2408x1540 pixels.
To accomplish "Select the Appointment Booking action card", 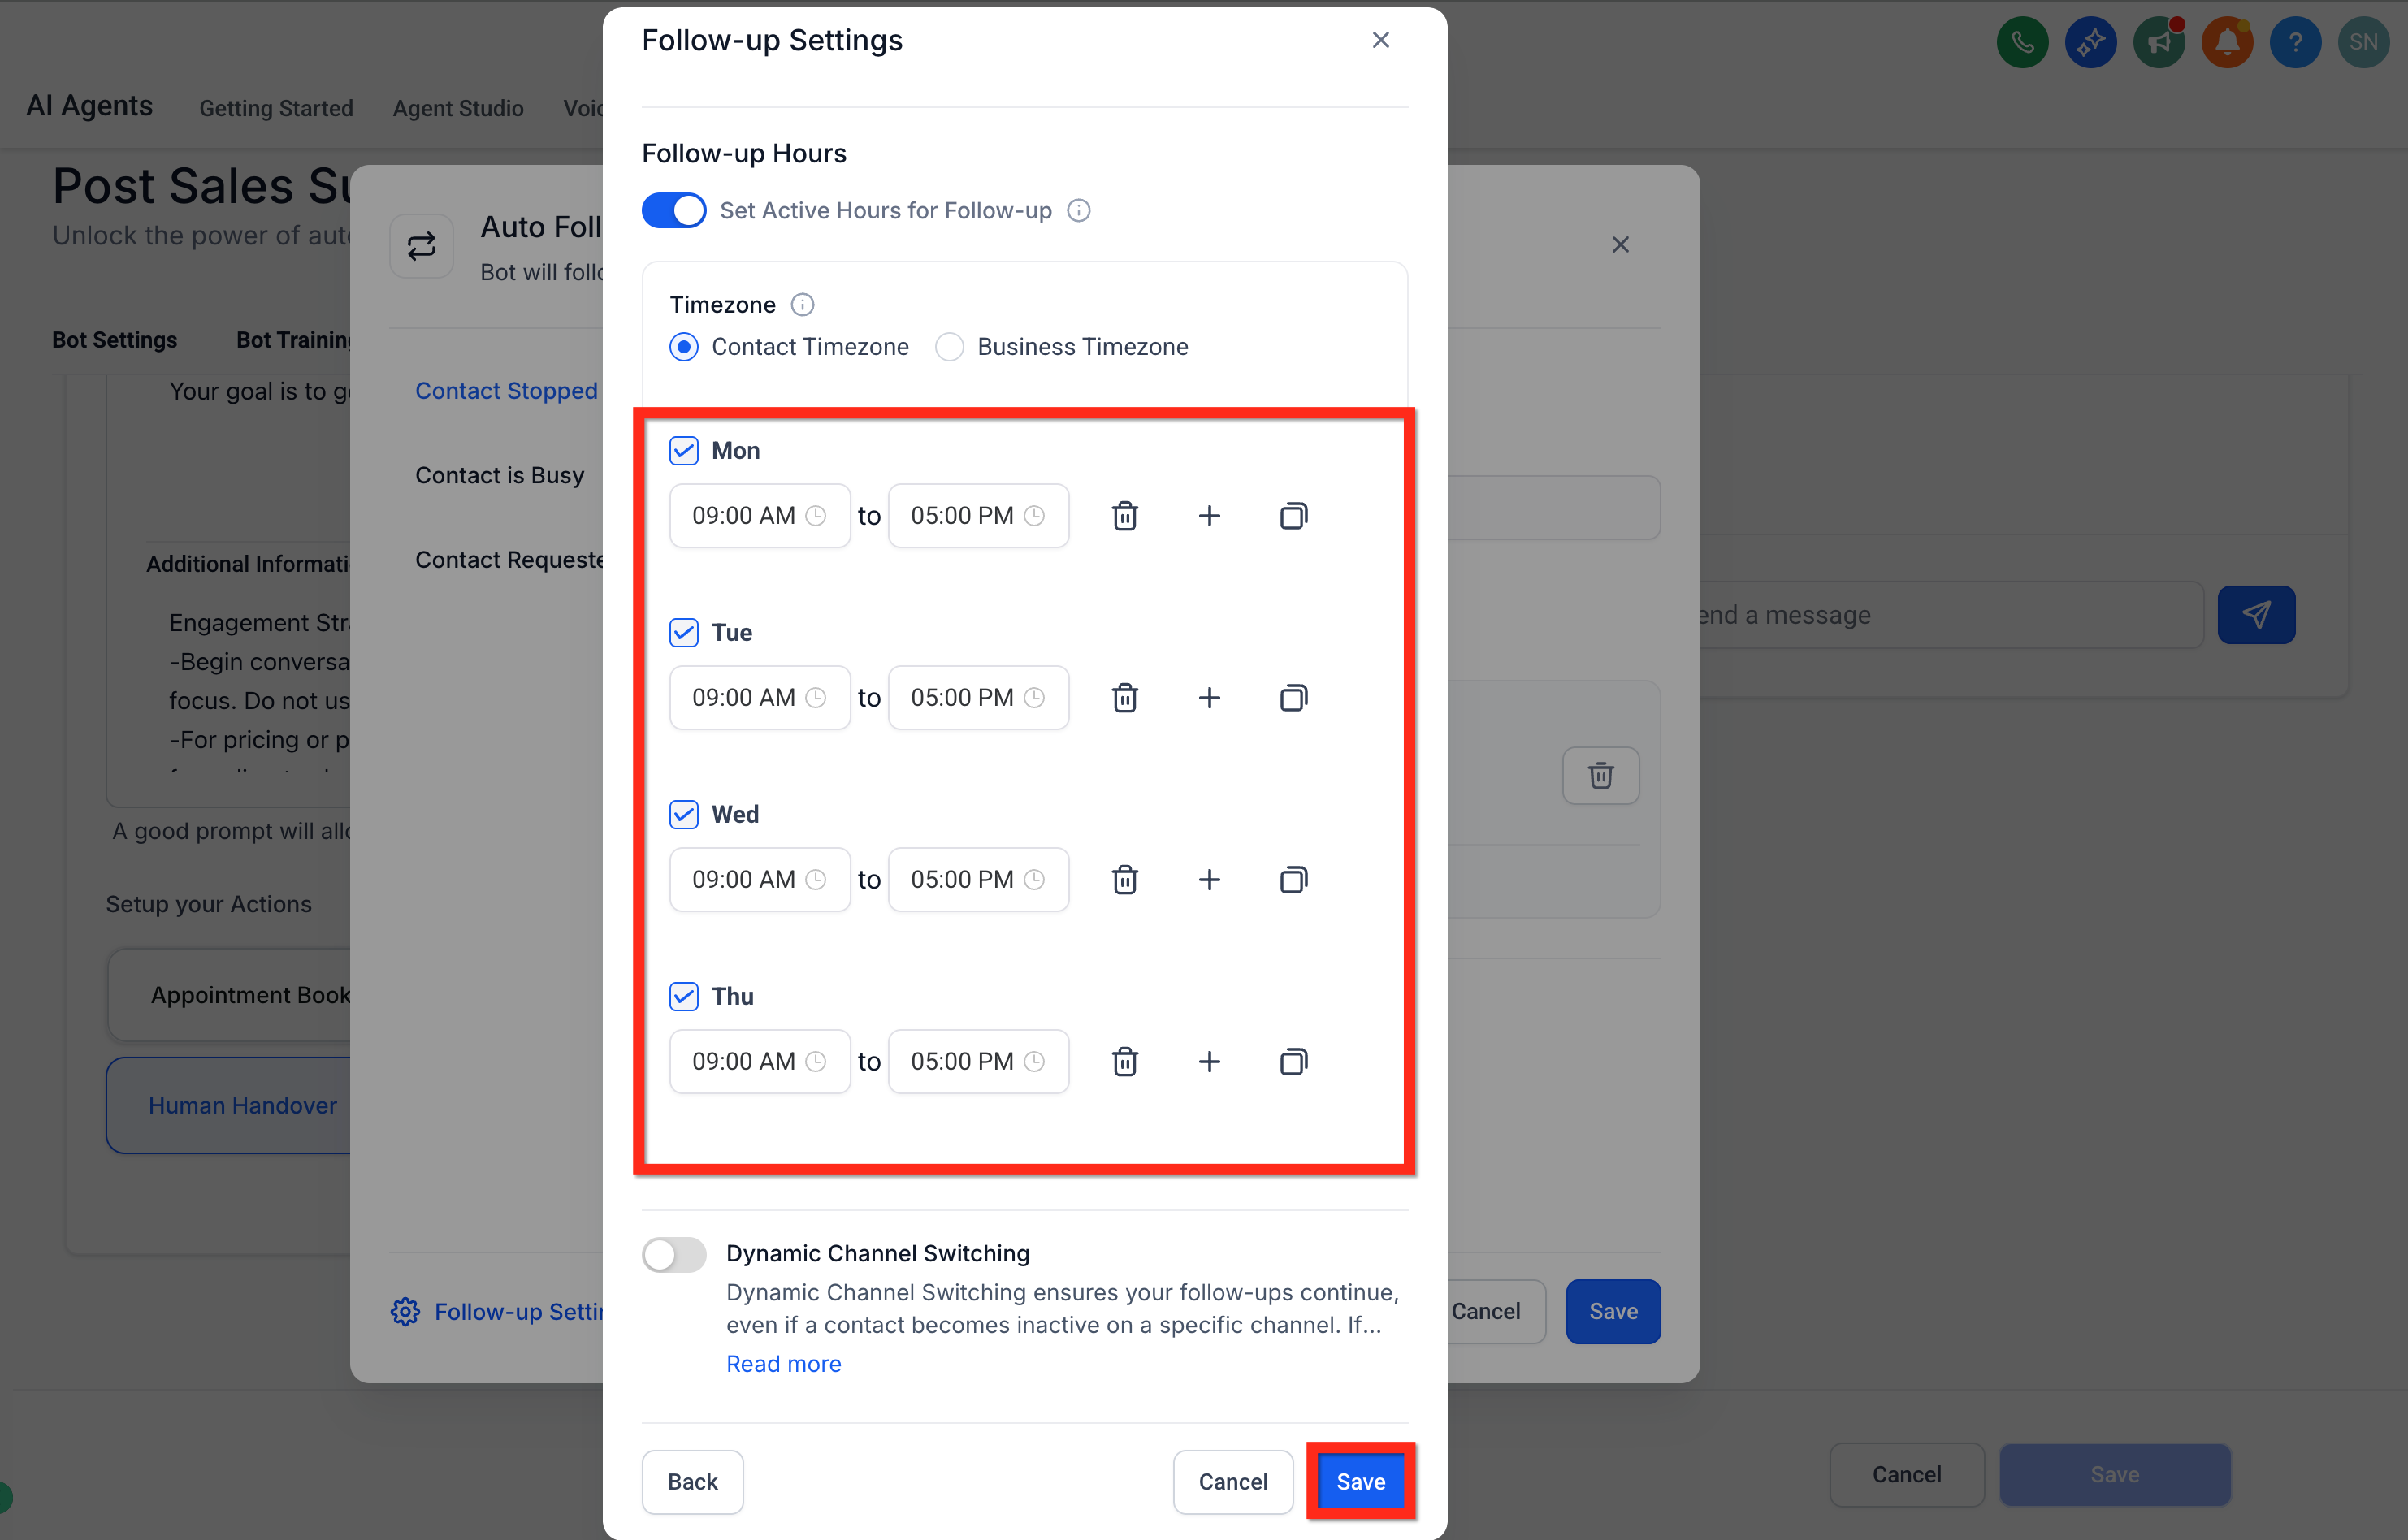I will click(230, 995).
